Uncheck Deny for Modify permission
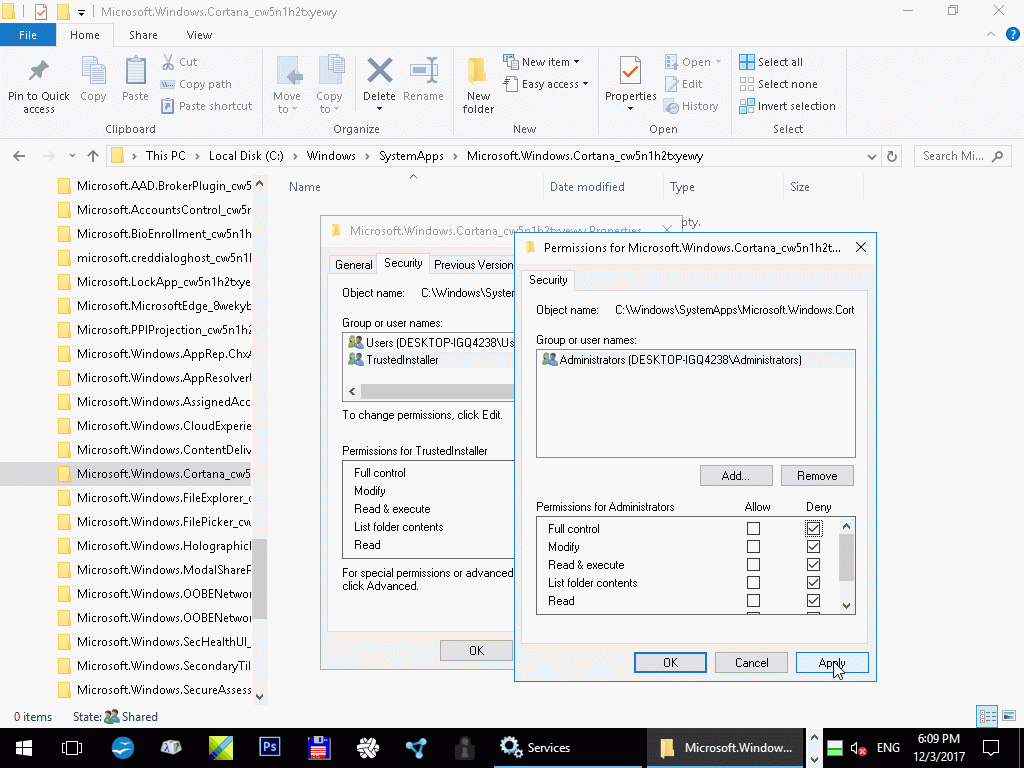This screenshot has width=1024, height=768. (x=813, y=547)
